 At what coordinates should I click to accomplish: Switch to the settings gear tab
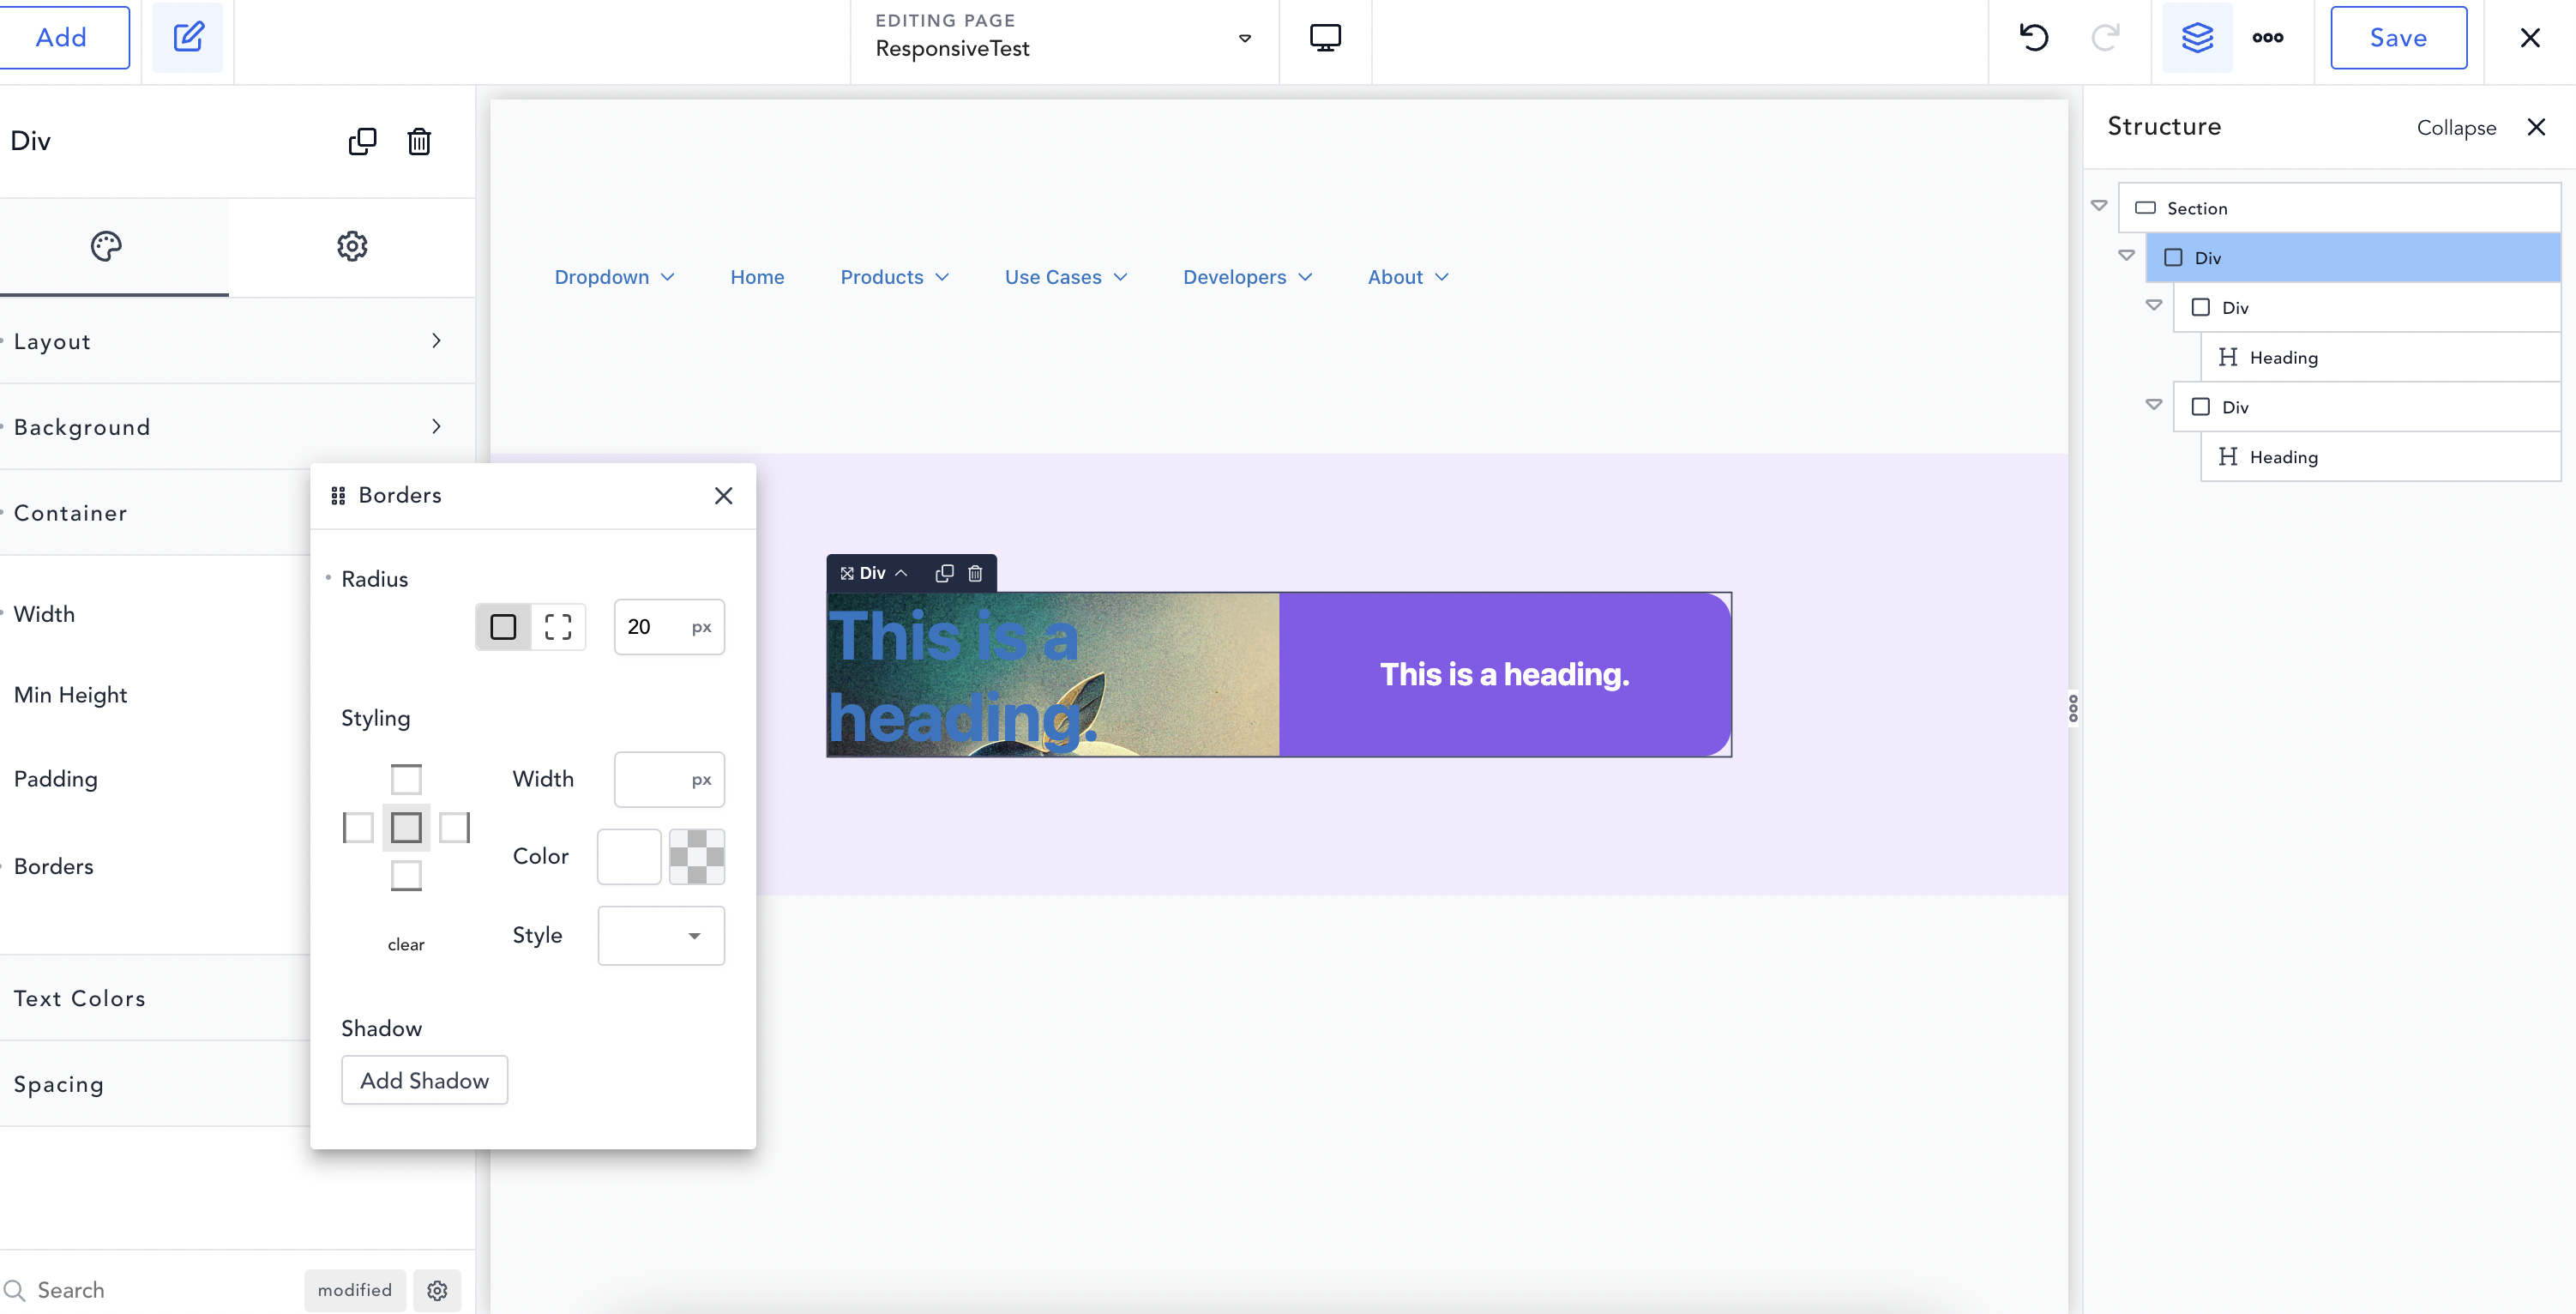click(x=352, y=246)
